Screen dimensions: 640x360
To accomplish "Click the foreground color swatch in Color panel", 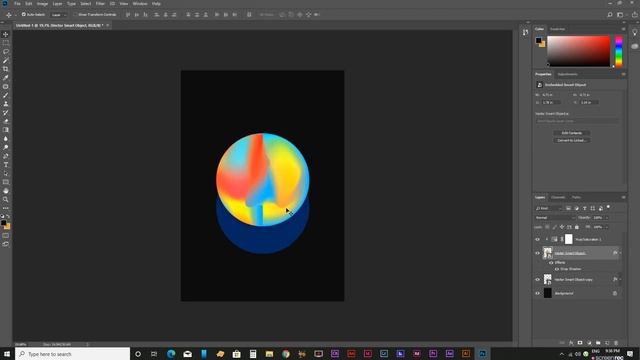I will tap(538, 40).
